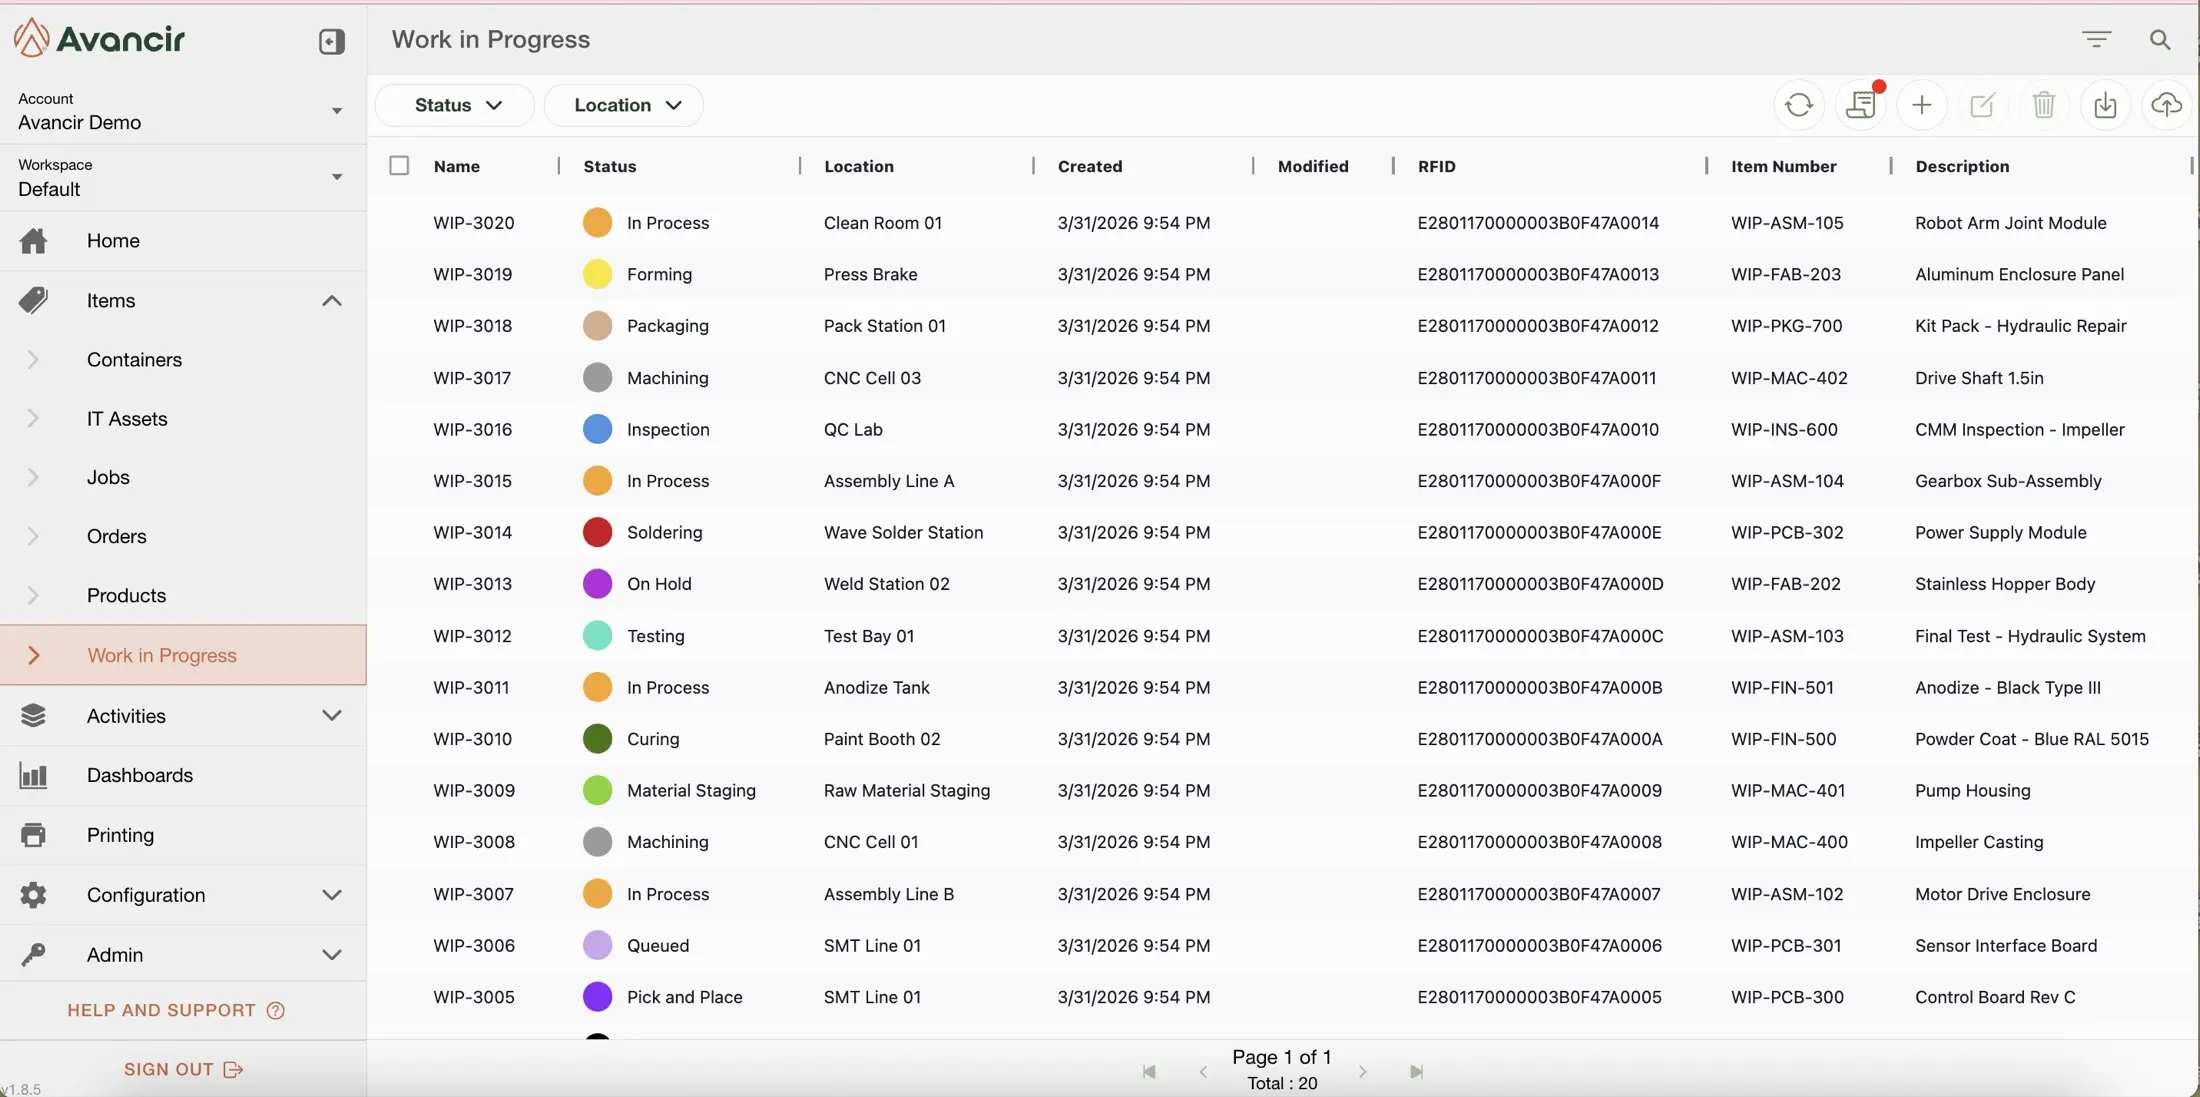Screen dimensions: 2200x1097
Task: Click the magnifier search icon
Action: point(2160,39)
